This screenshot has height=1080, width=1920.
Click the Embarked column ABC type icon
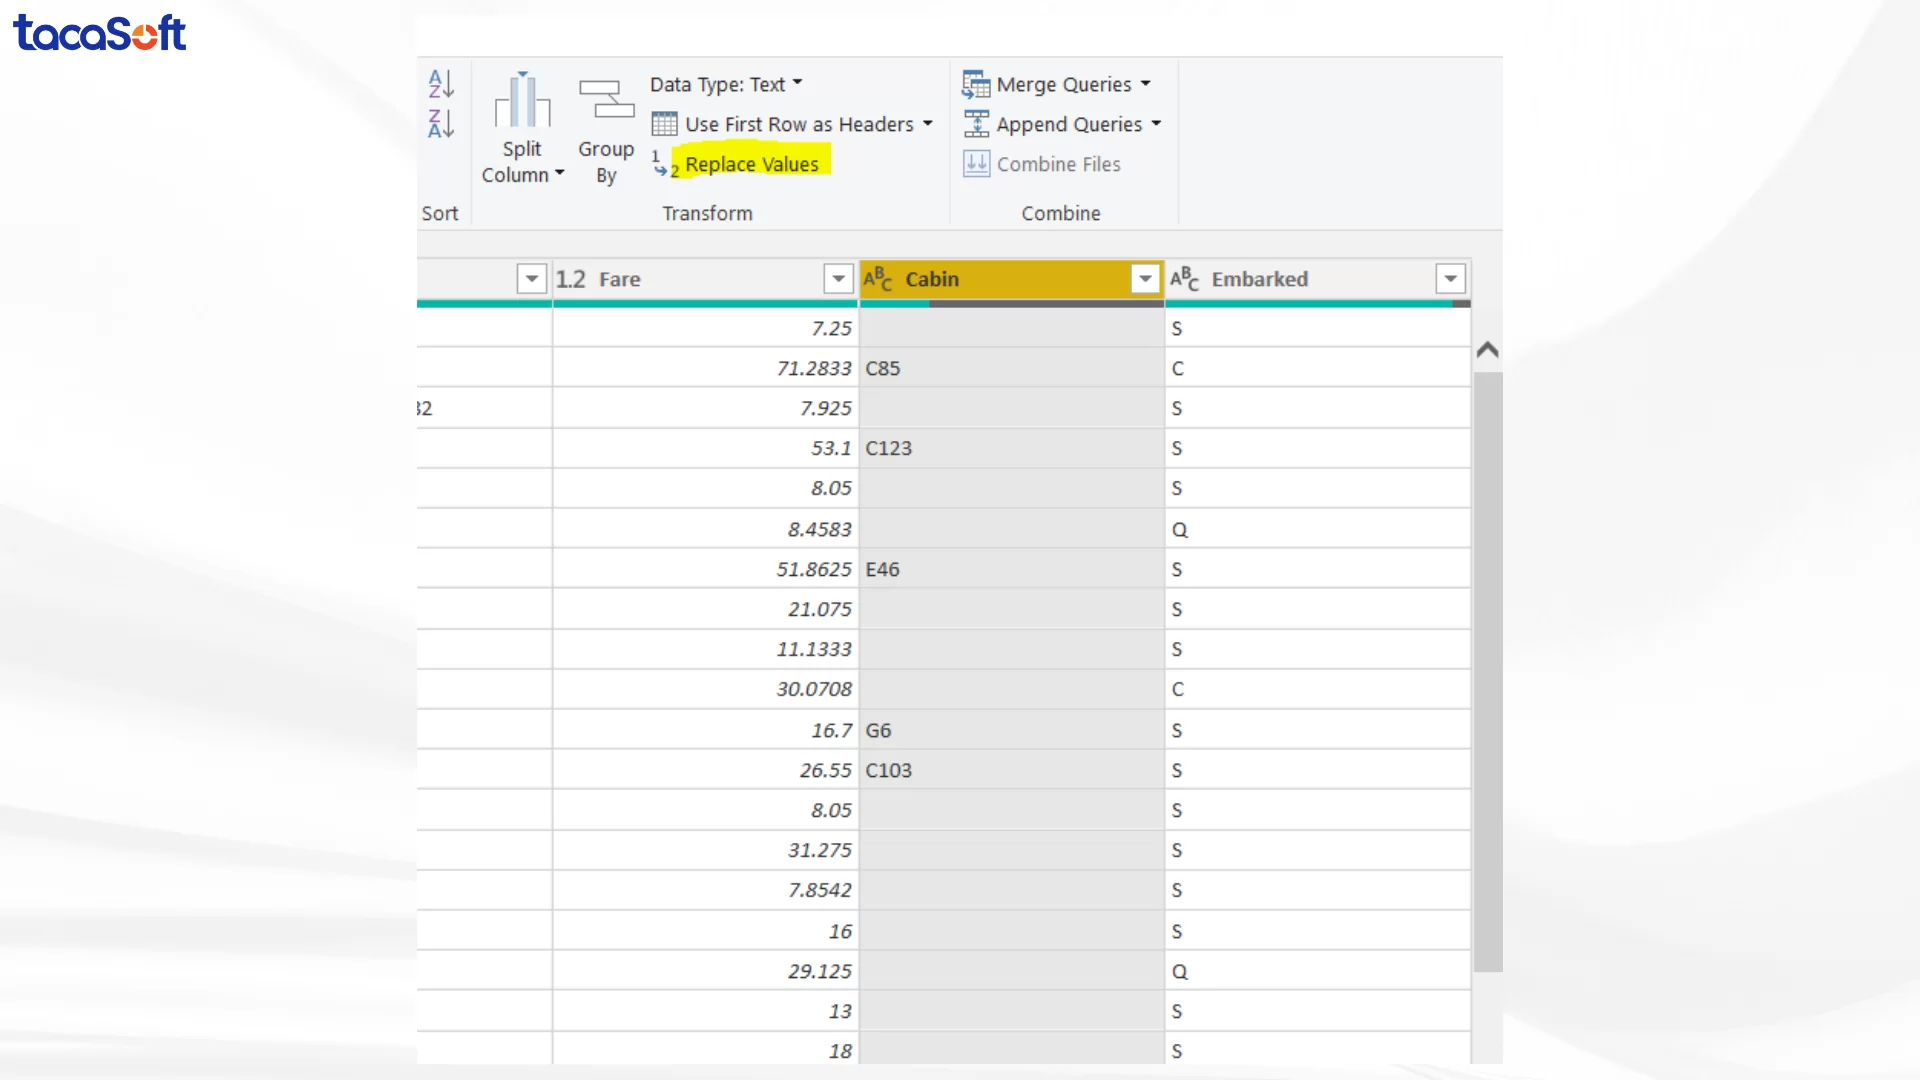pyautogui.click(x=1184, y=279)
